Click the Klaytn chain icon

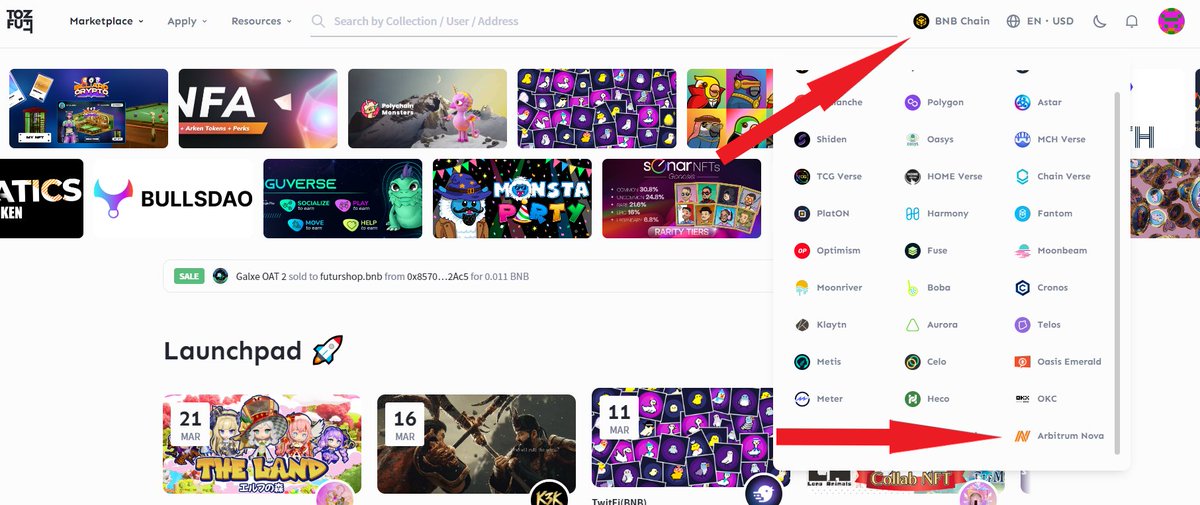point(802,324)
